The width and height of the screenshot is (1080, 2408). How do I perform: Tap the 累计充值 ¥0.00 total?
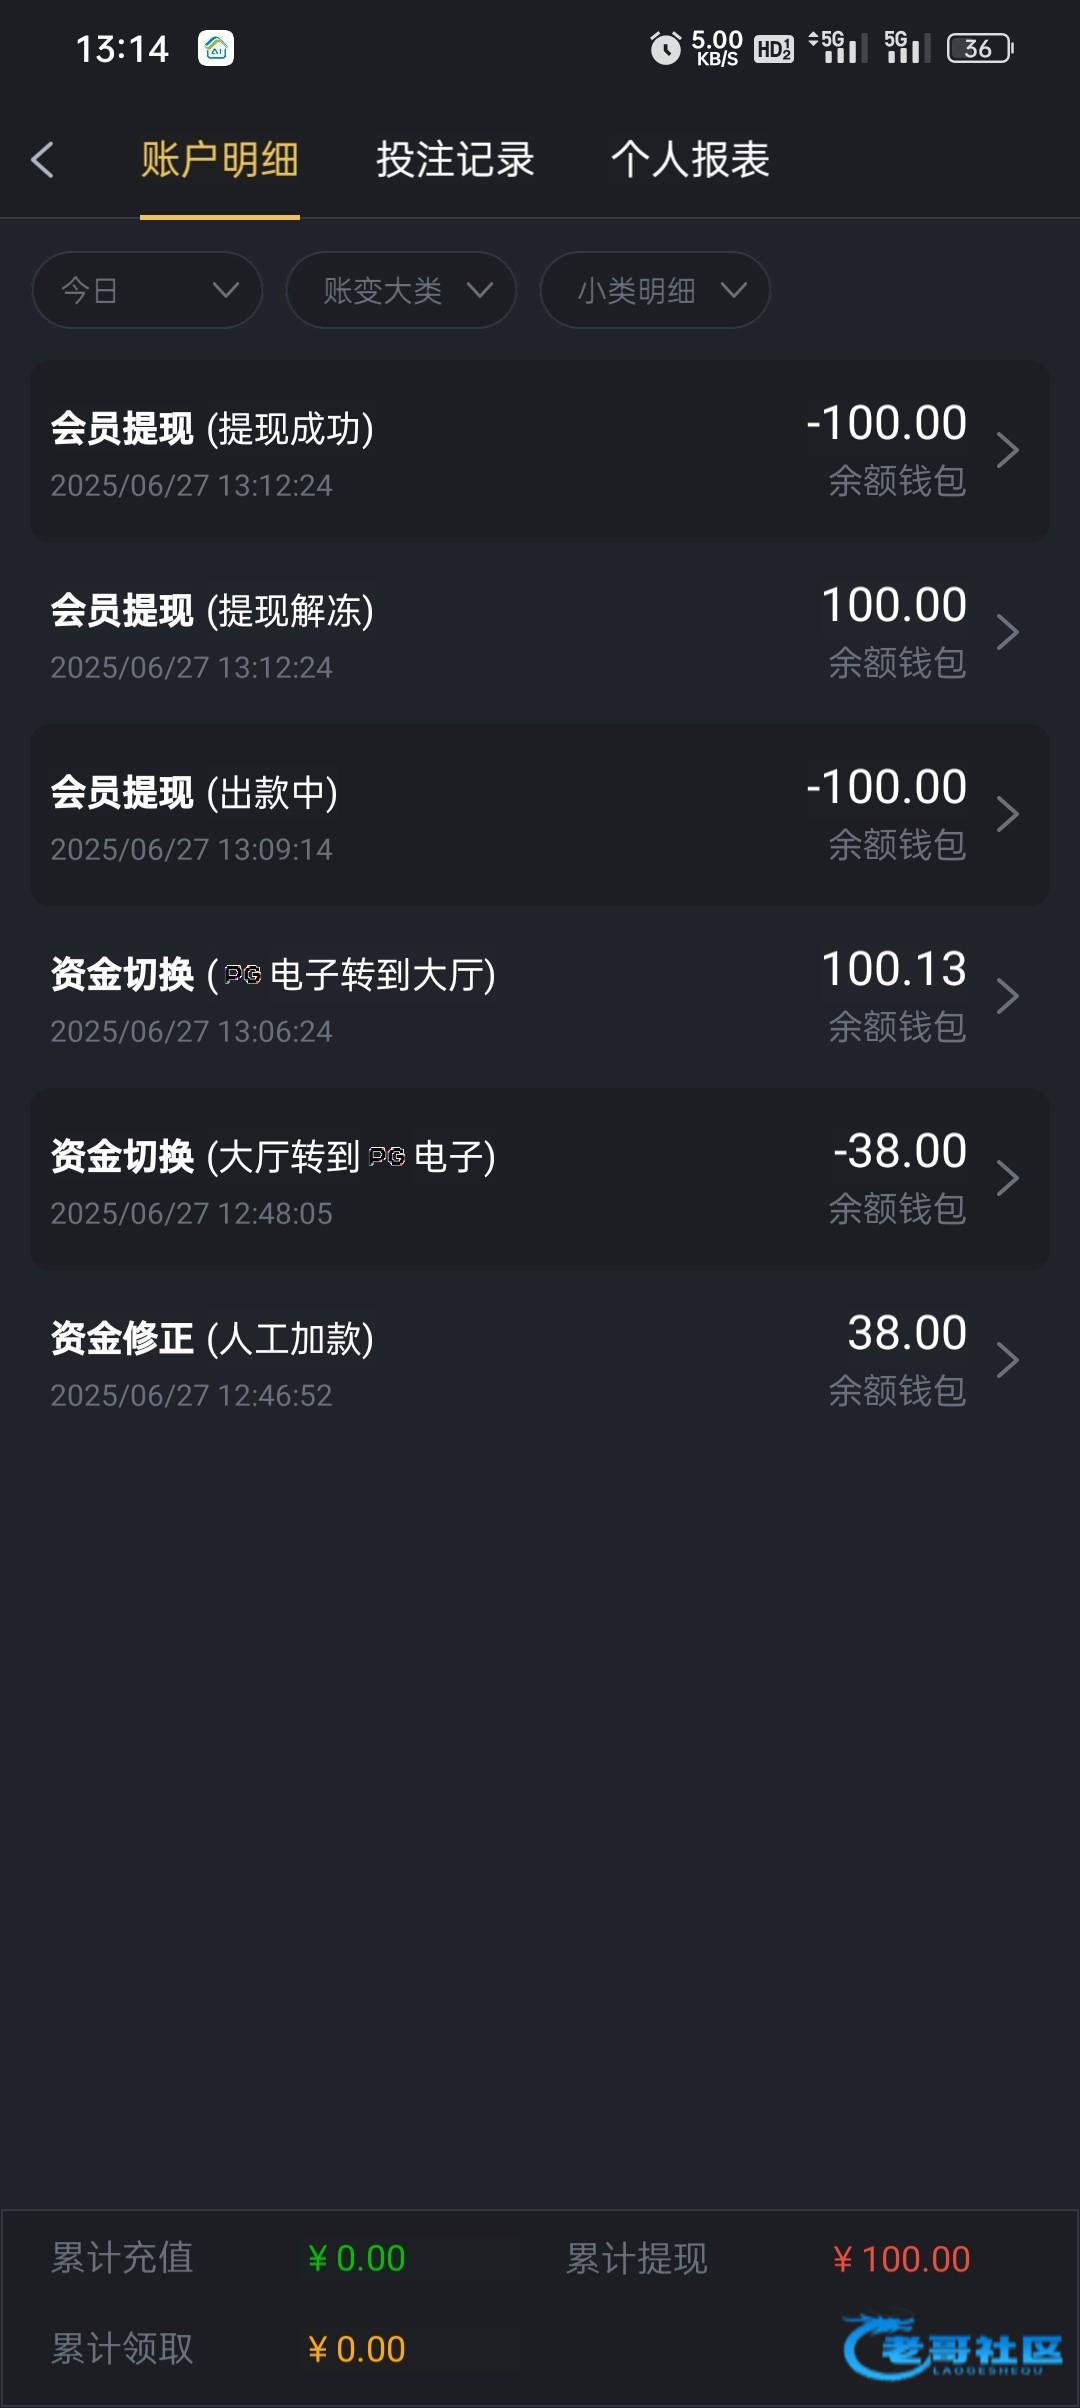(356, 2259)
